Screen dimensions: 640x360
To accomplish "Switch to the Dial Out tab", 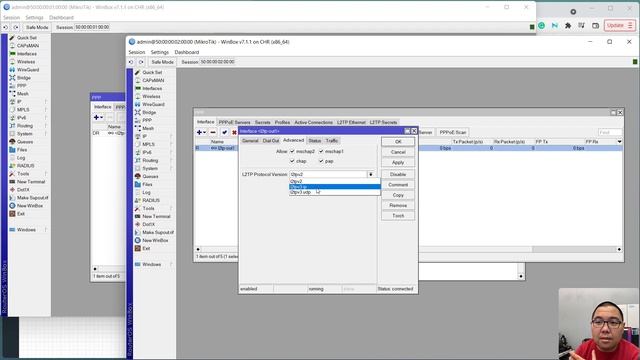I will pyautogui.click(x=271, y=141).
